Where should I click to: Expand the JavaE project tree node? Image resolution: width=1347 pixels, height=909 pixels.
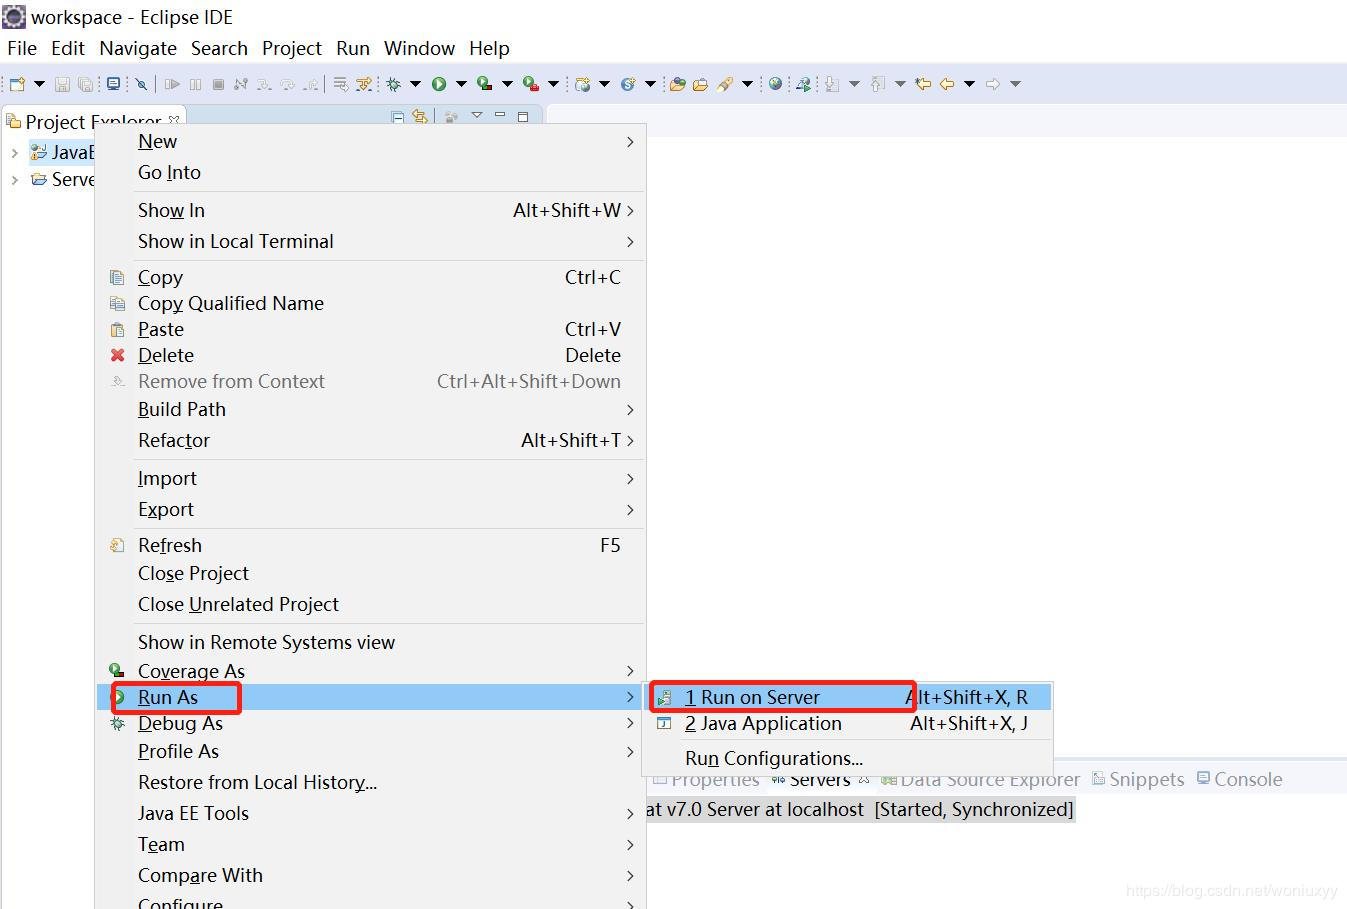pyautogui.click(x=14, y=153)
